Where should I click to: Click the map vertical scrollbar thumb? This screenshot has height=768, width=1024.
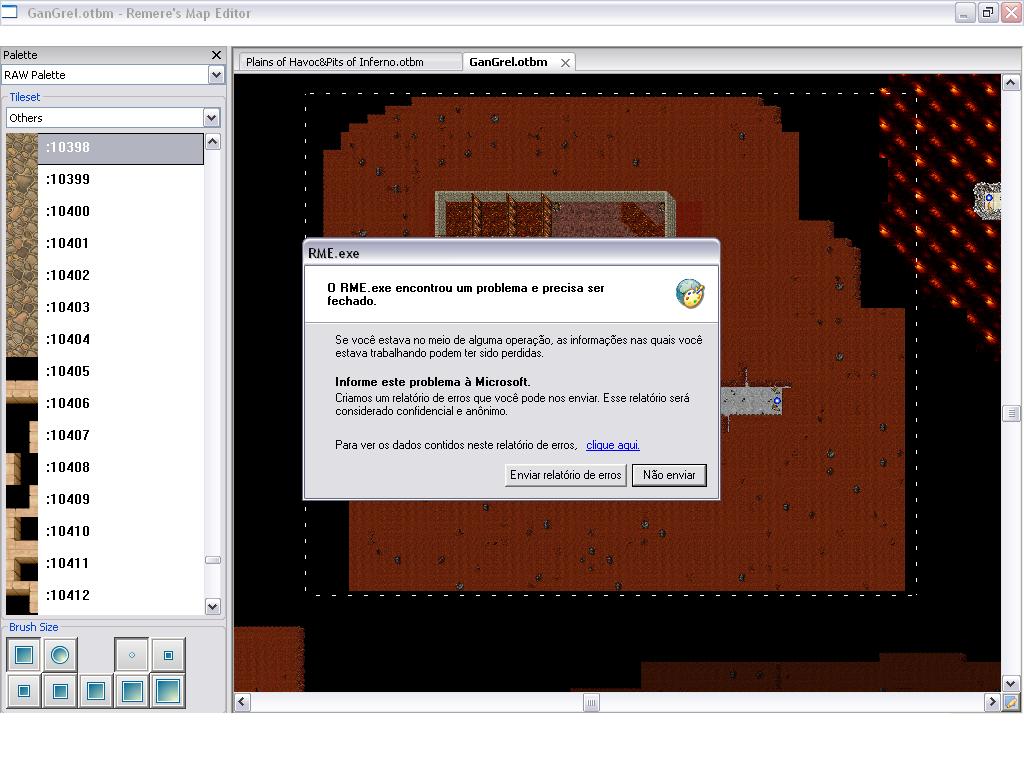tap(1010, 413)
